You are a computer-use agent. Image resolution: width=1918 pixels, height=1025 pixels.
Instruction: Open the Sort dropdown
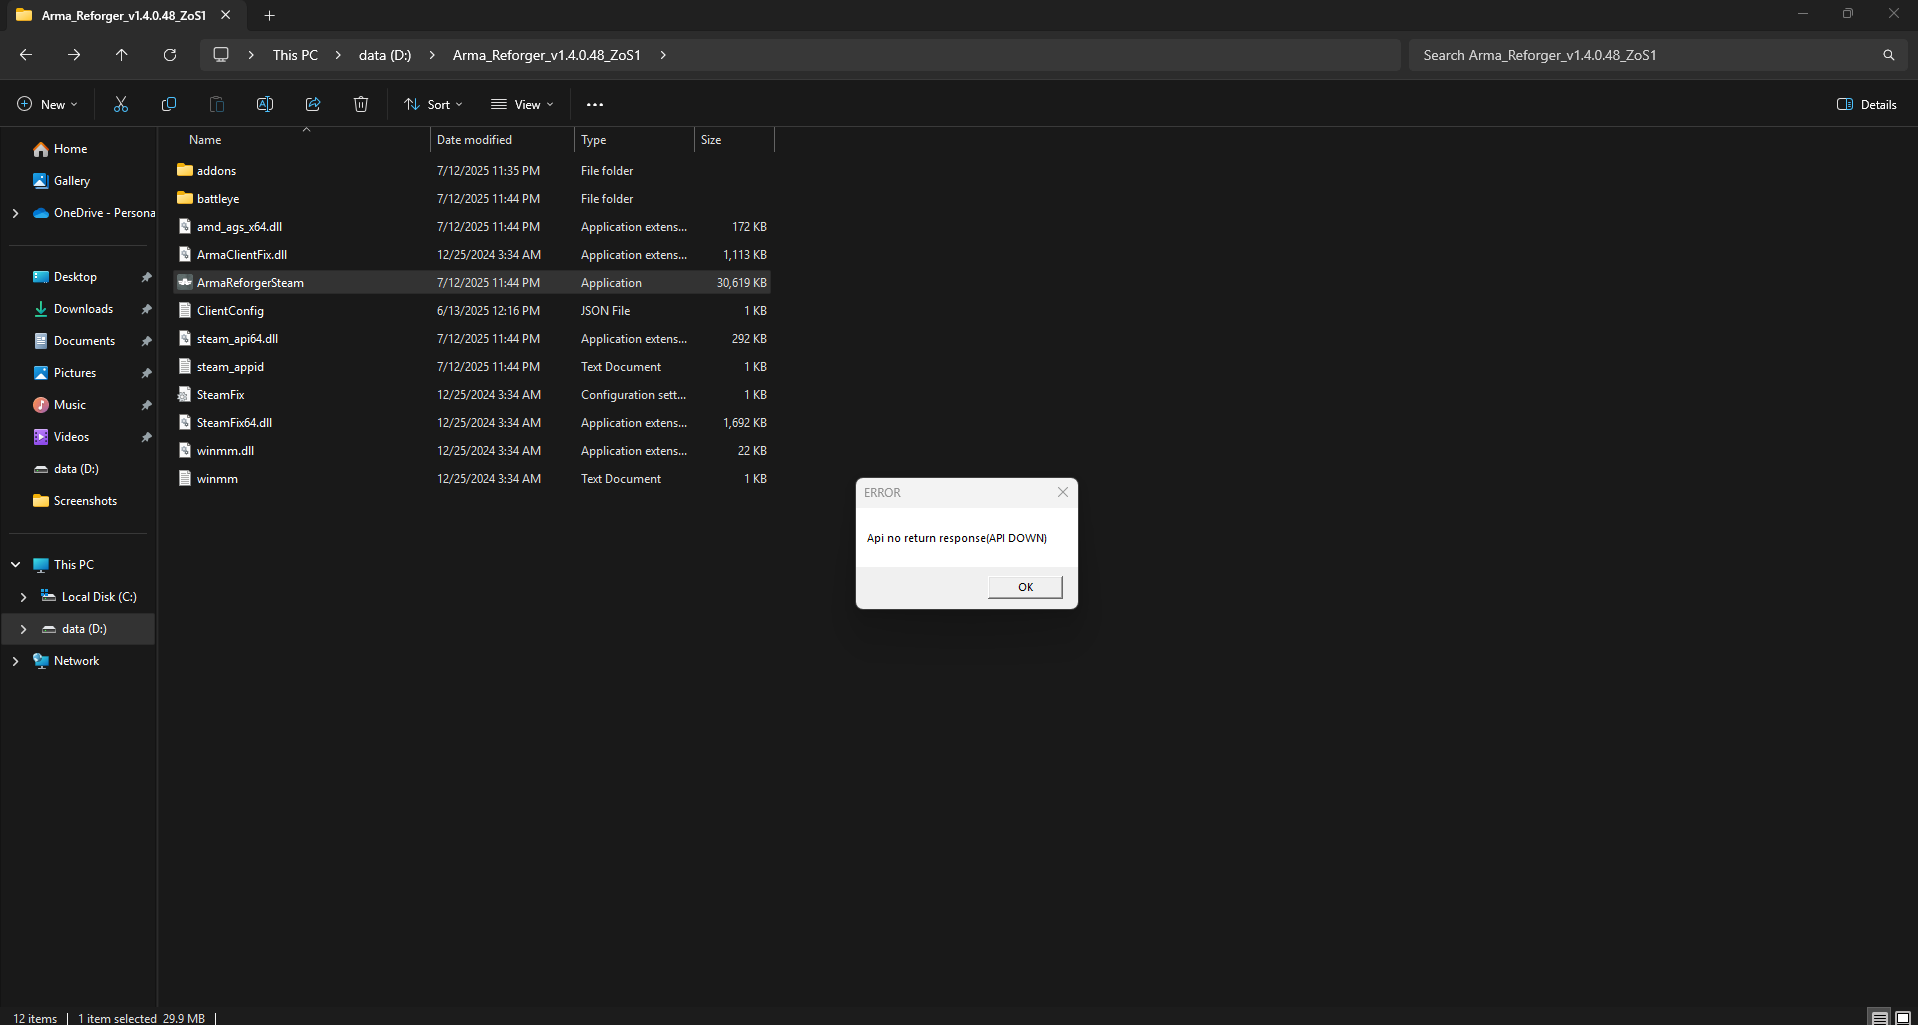(433, 104)
